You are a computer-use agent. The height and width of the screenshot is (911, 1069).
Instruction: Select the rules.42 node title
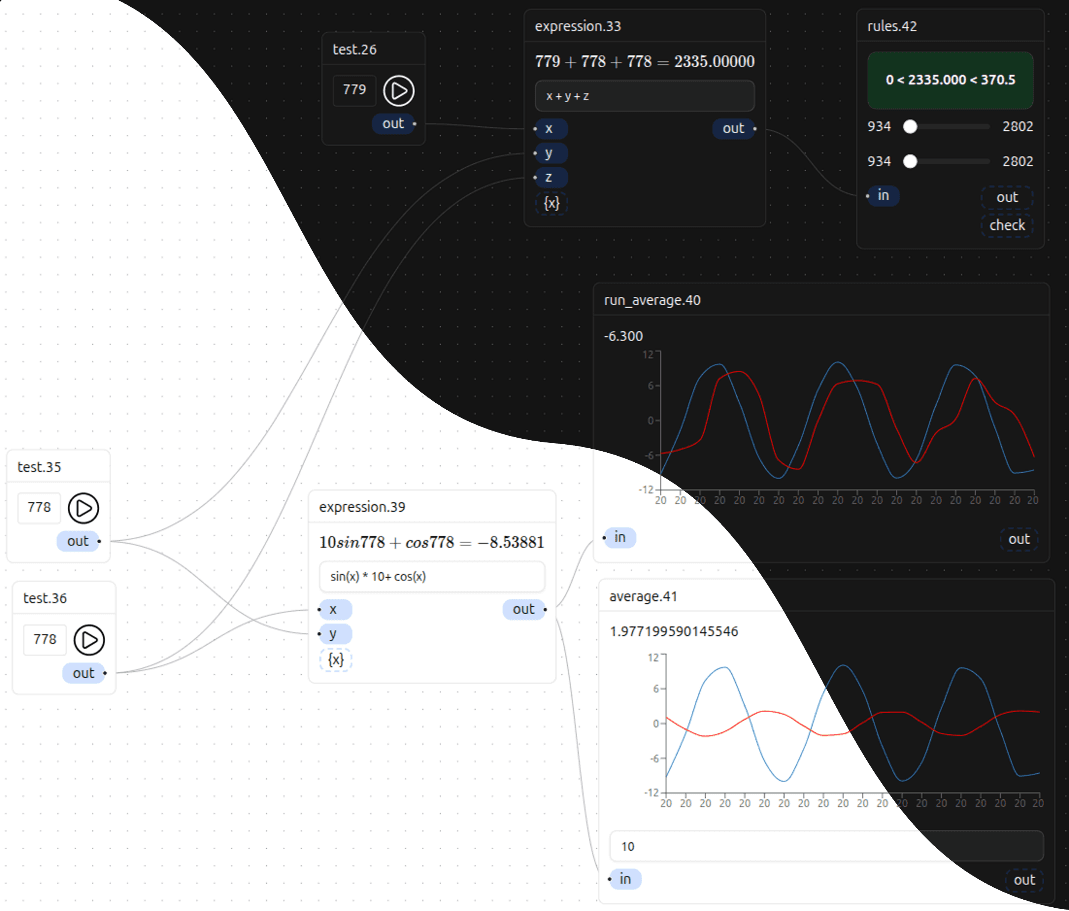click(892, 26)
